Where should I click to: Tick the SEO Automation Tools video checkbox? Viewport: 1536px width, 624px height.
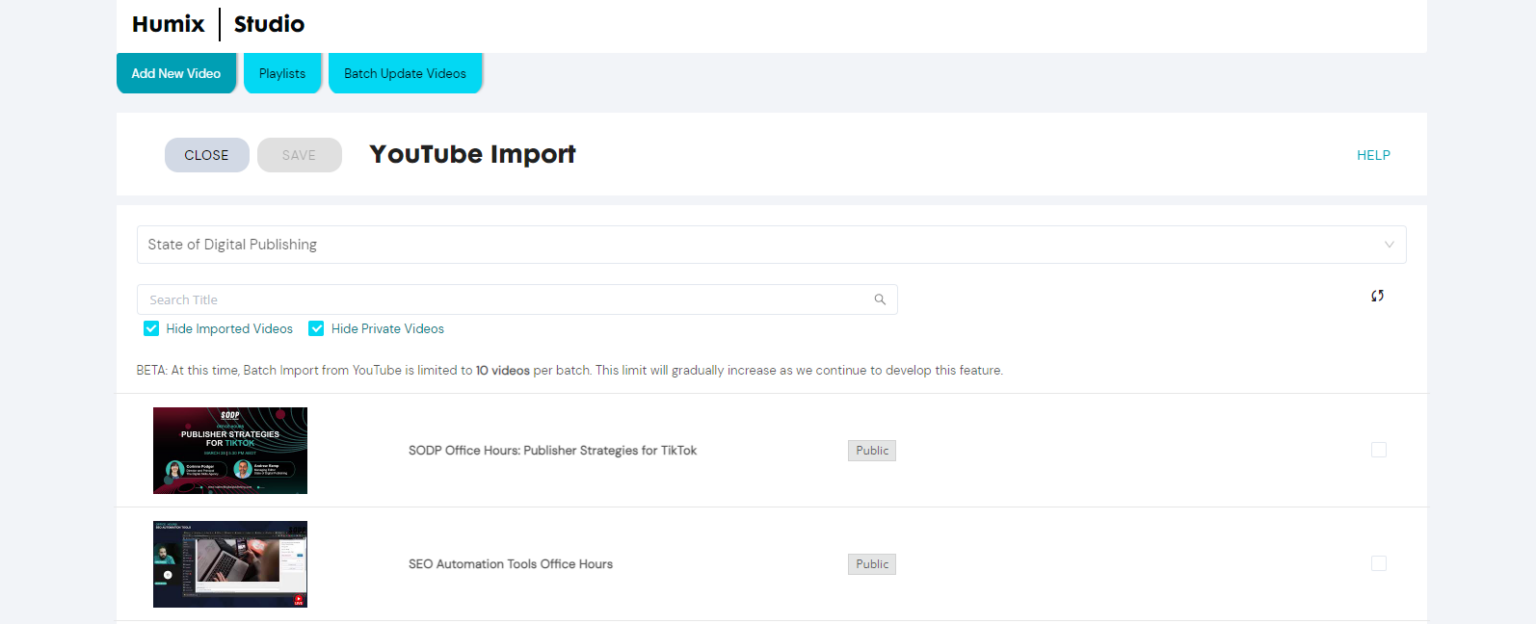pyautogui.click(x=1378, y=564)
